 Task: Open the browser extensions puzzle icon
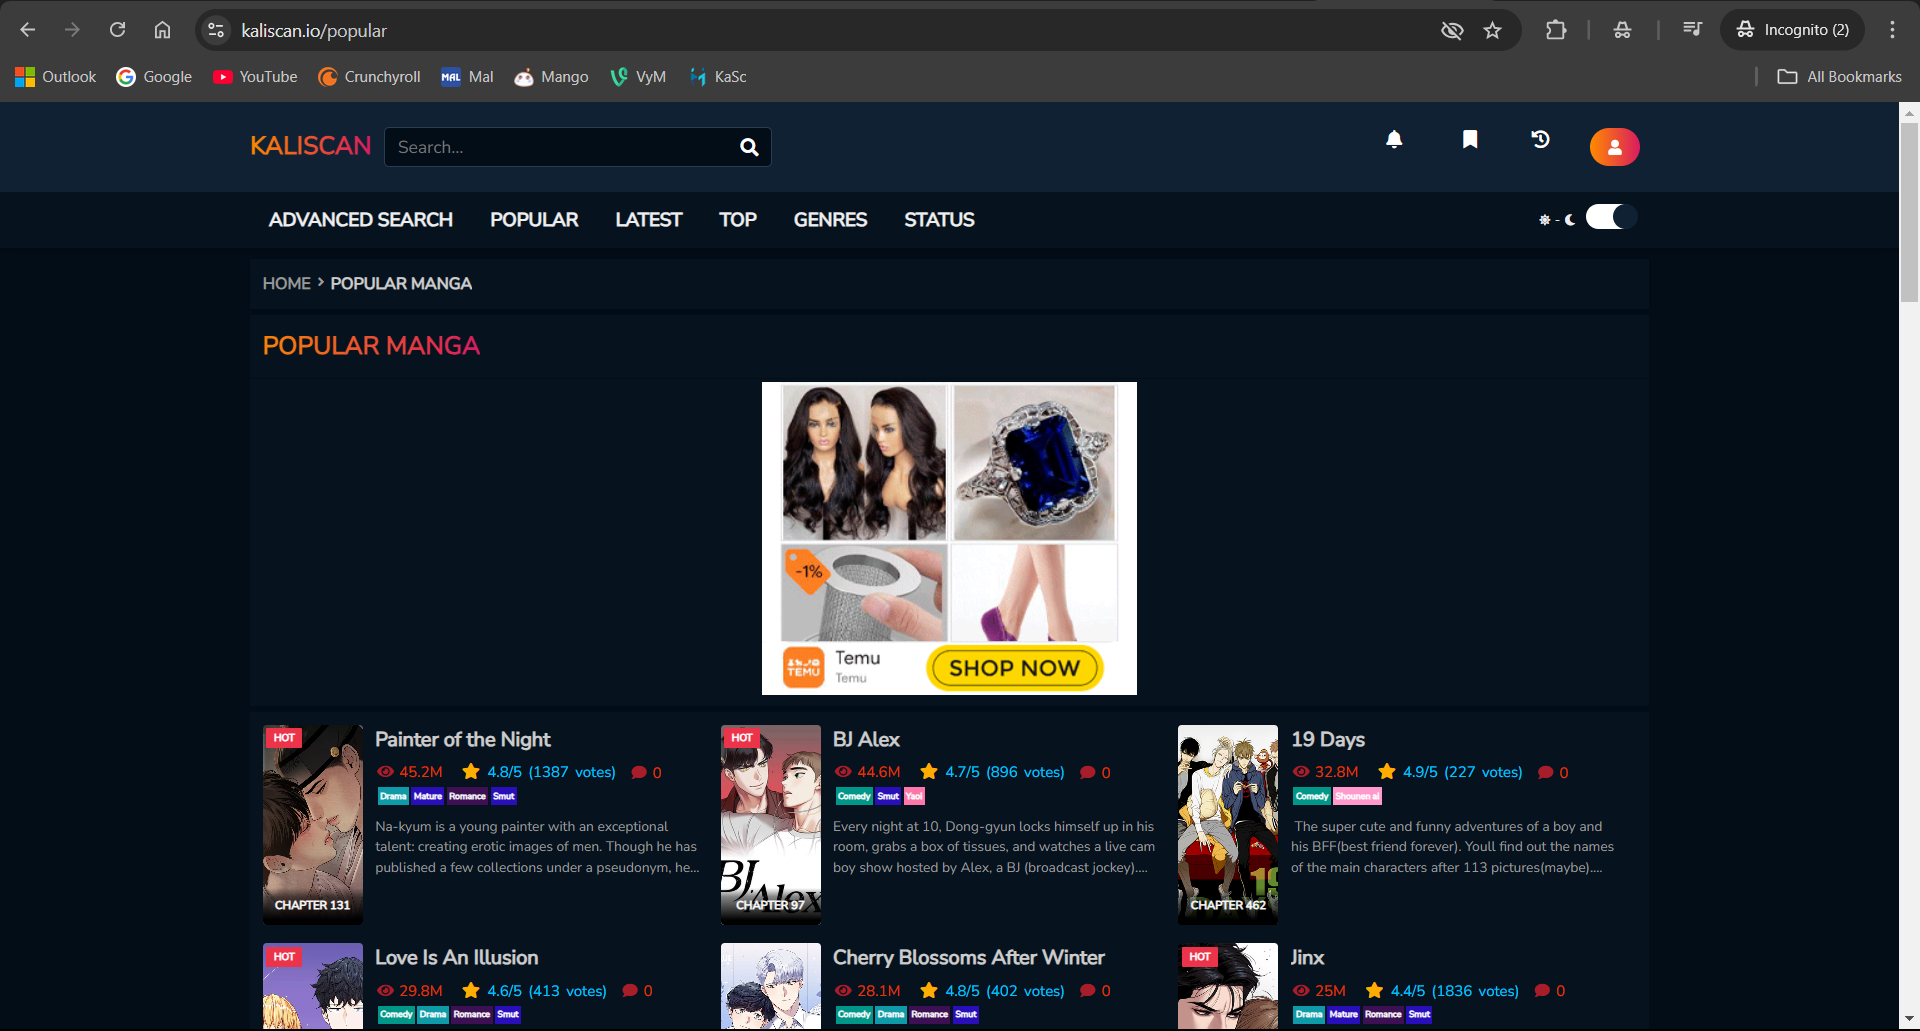[x=1556, y=30]
